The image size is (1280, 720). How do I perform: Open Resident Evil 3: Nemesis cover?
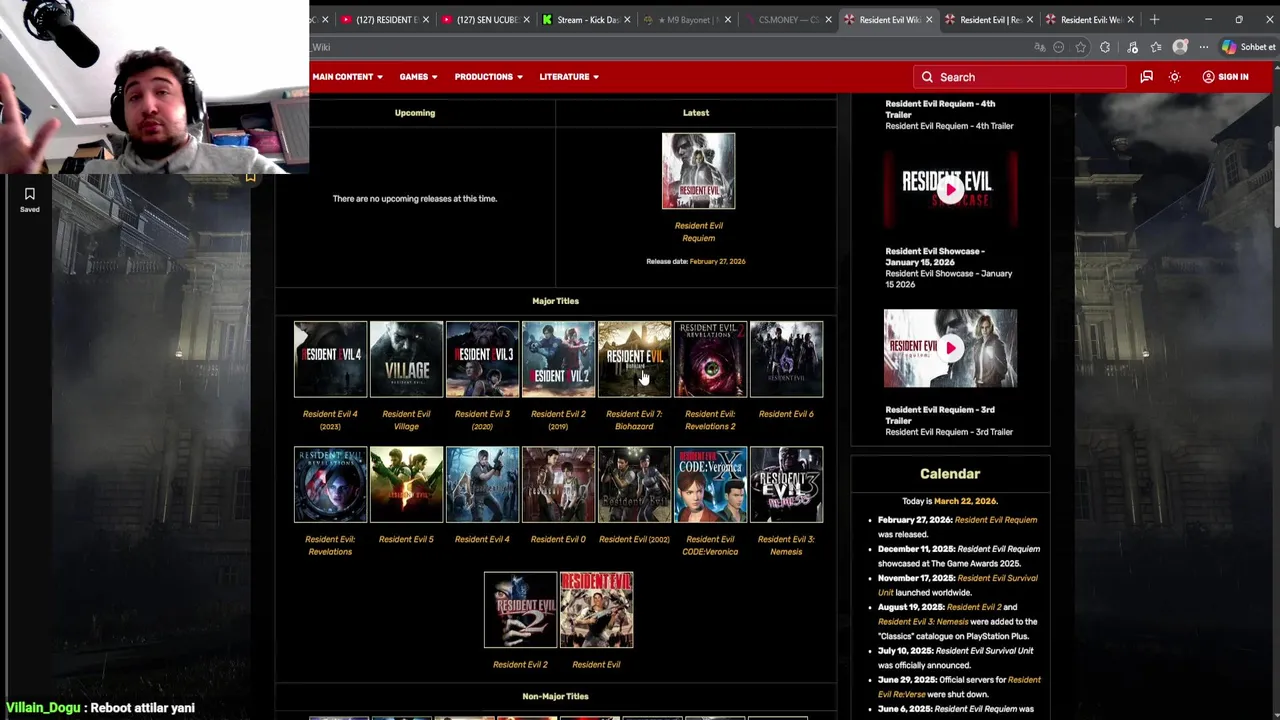(786, 485)
